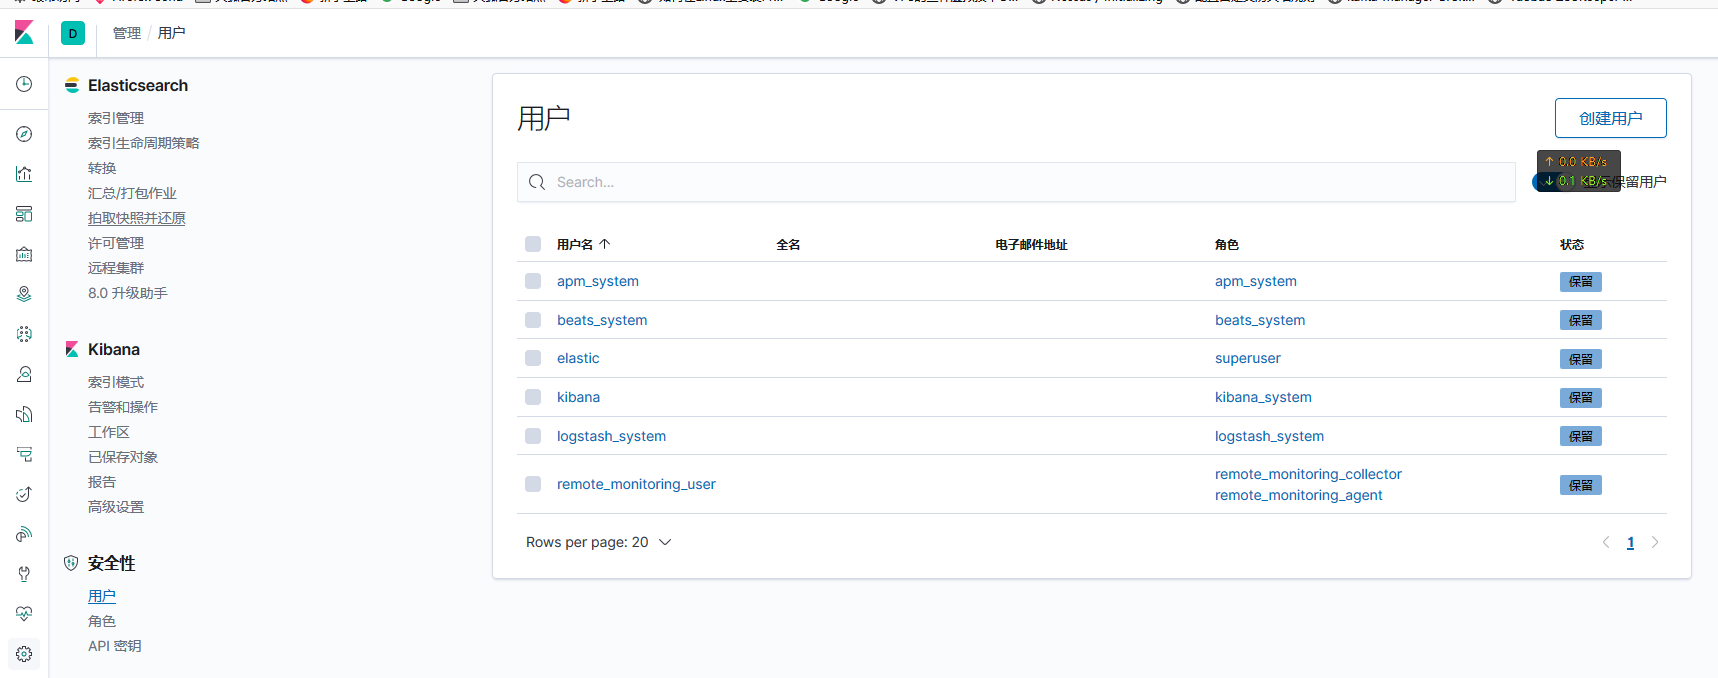1718x678 pixels.
Task: Open 高级设置 under Kibana
Action: tap(116, 507)
